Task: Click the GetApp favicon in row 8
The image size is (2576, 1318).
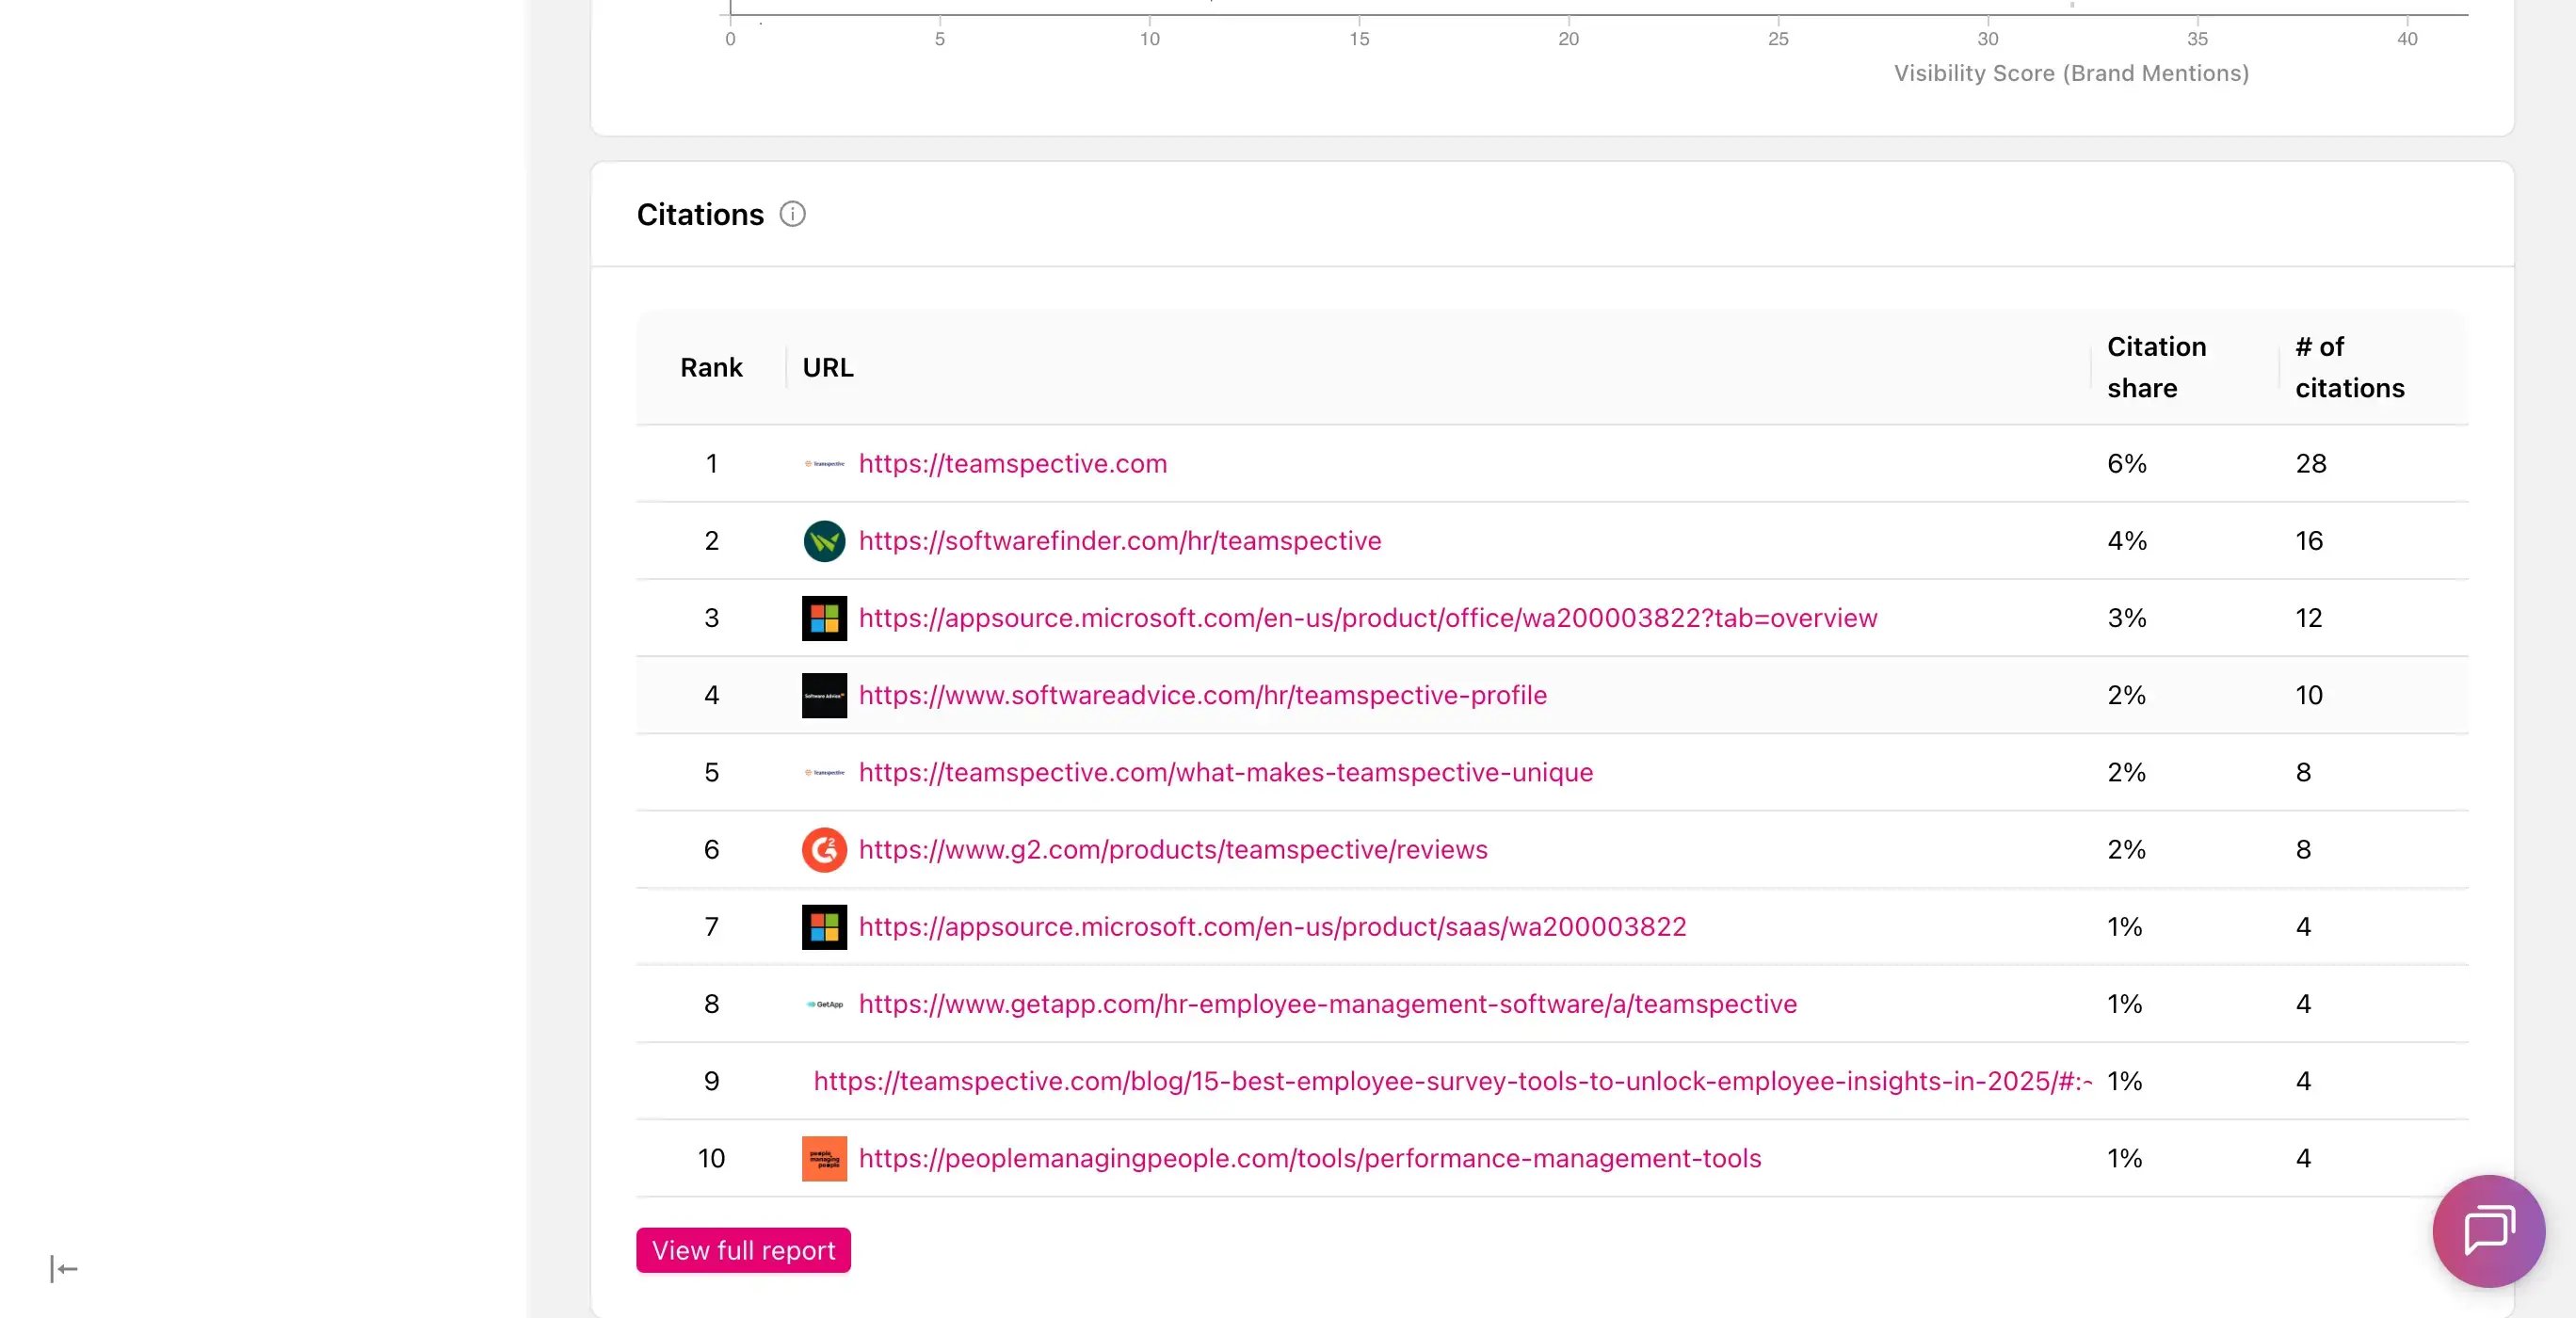Action: (824, 1004)
